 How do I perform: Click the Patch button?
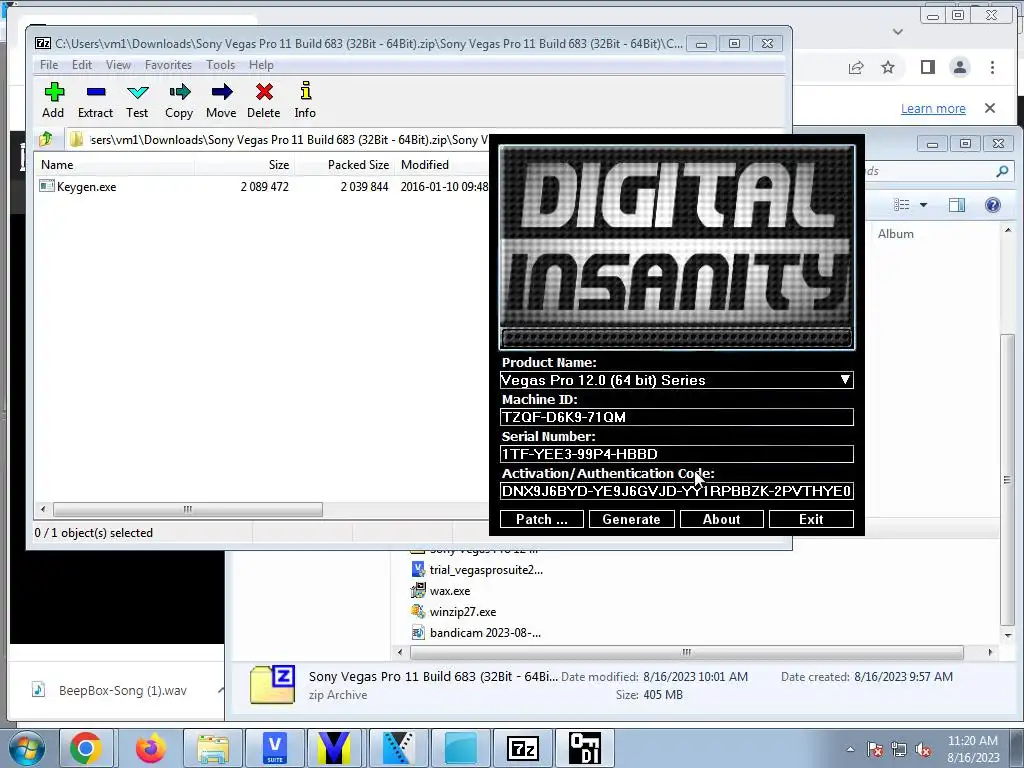(541, 519)
